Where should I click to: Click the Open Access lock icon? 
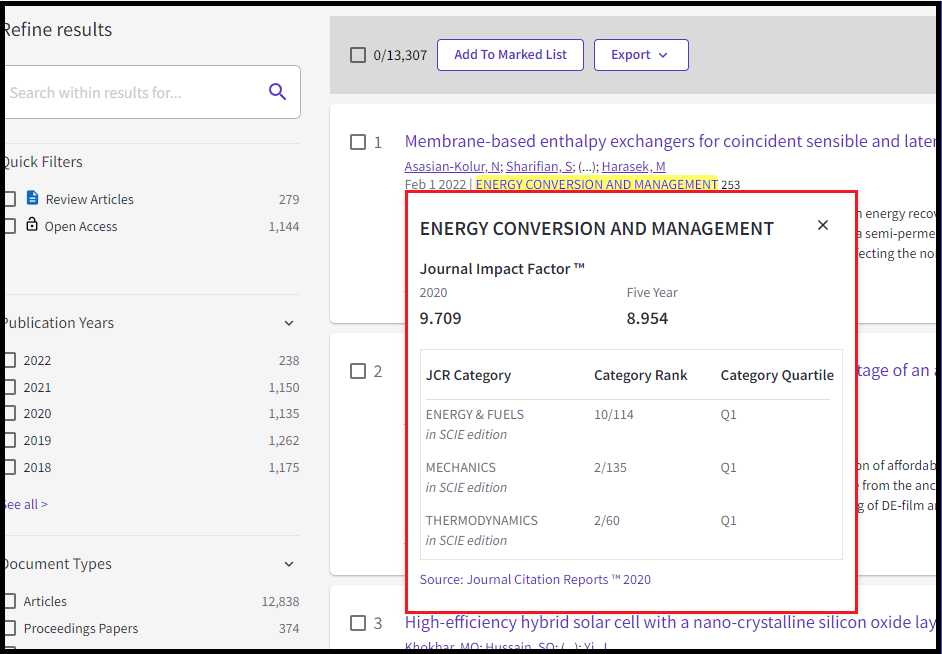tap(32, 225)
